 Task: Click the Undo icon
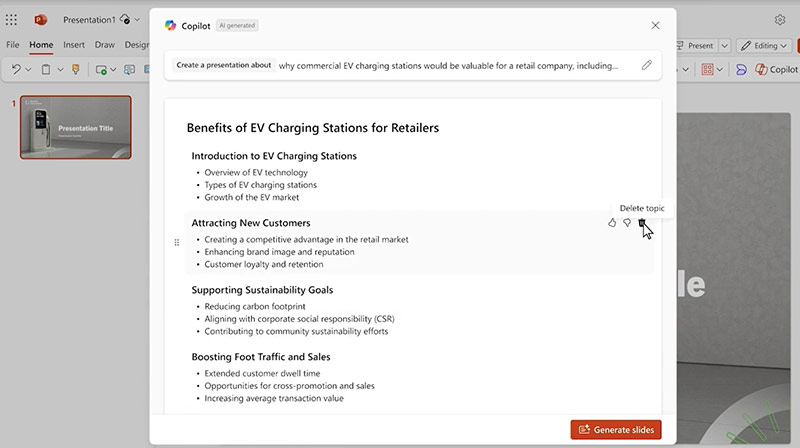[16, 69]
